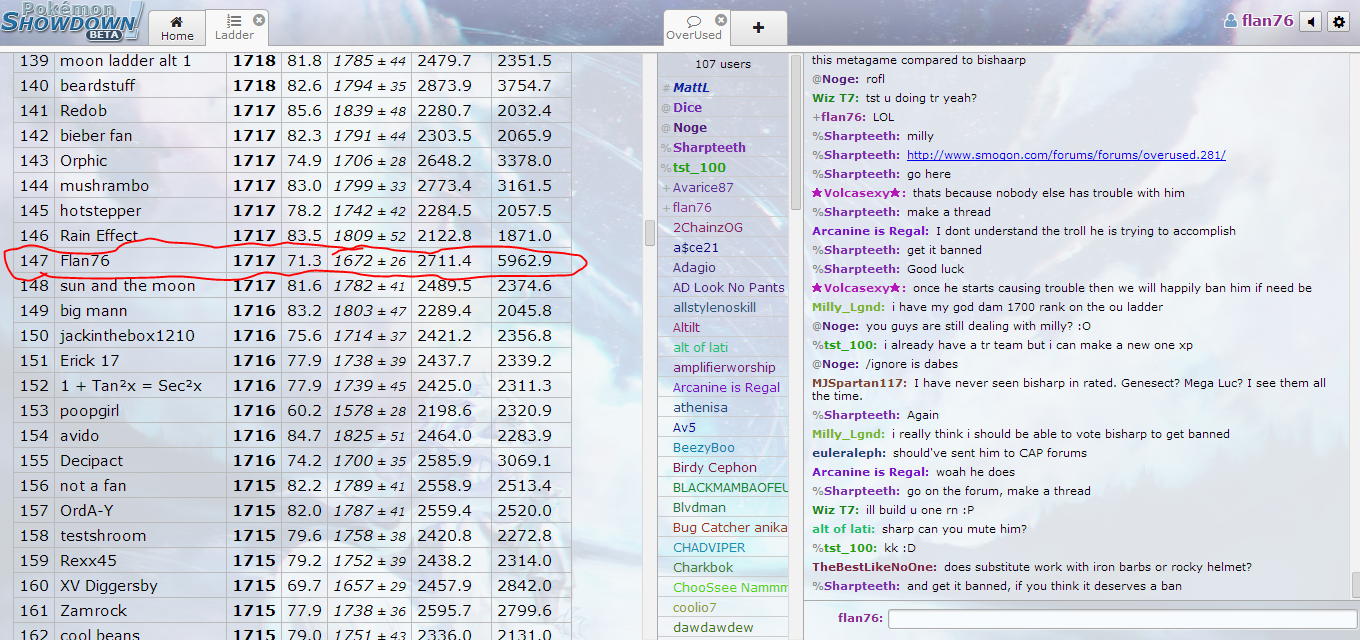Click user tst_100 in the user list
The width and height of the screenshot is (1360, 640).
coord(699,168)
